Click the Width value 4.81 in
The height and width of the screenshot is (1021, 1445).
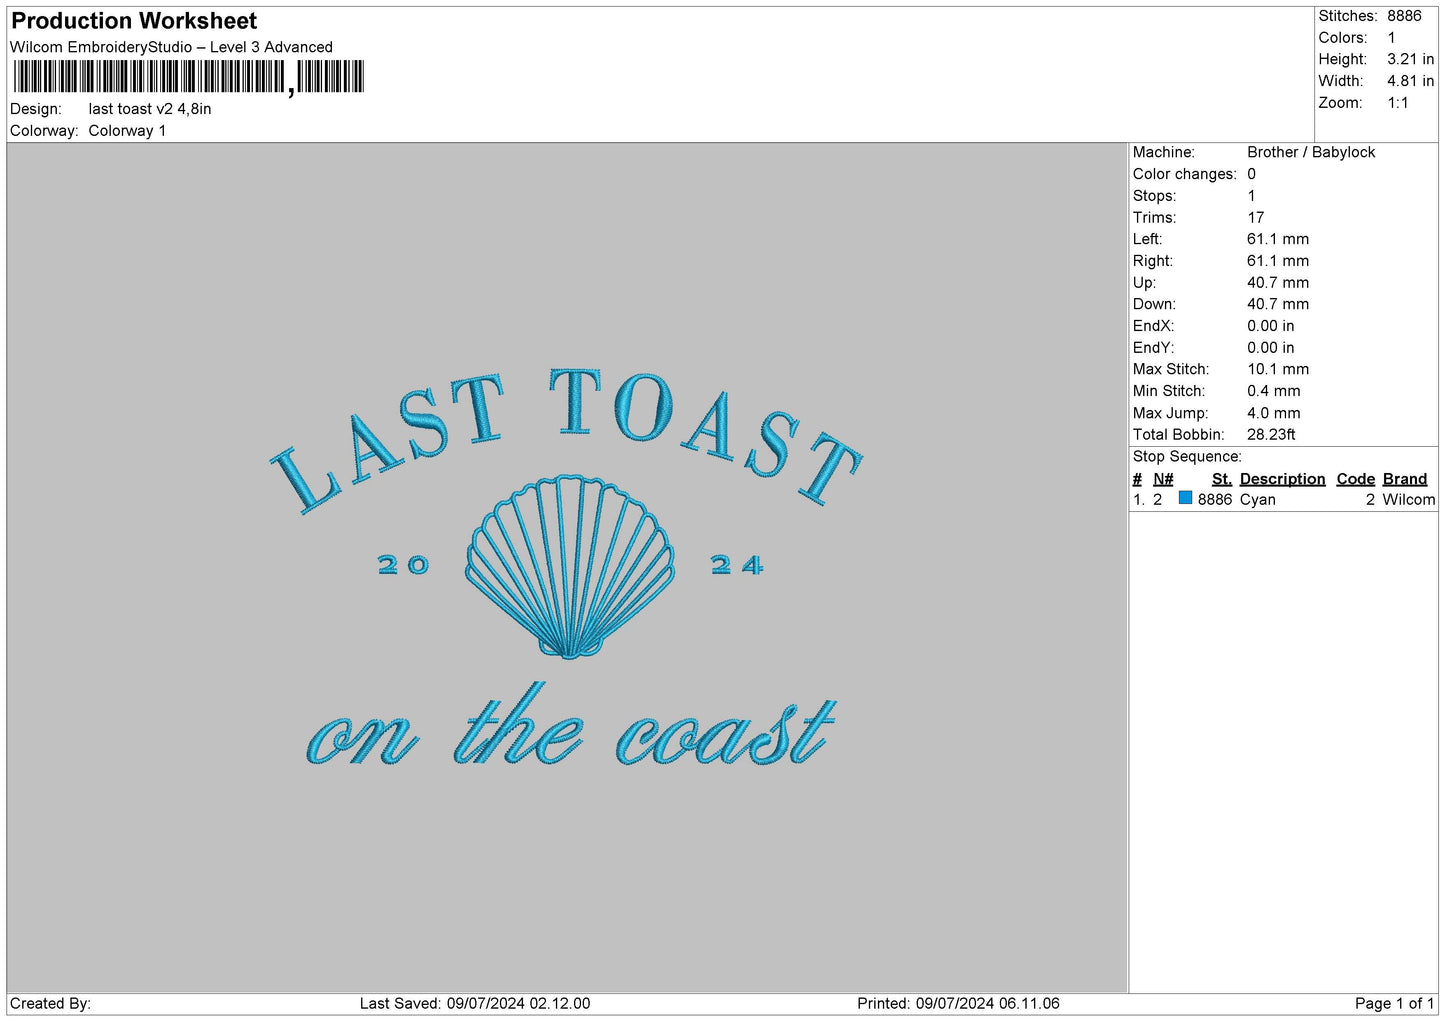coord(1410,81)
